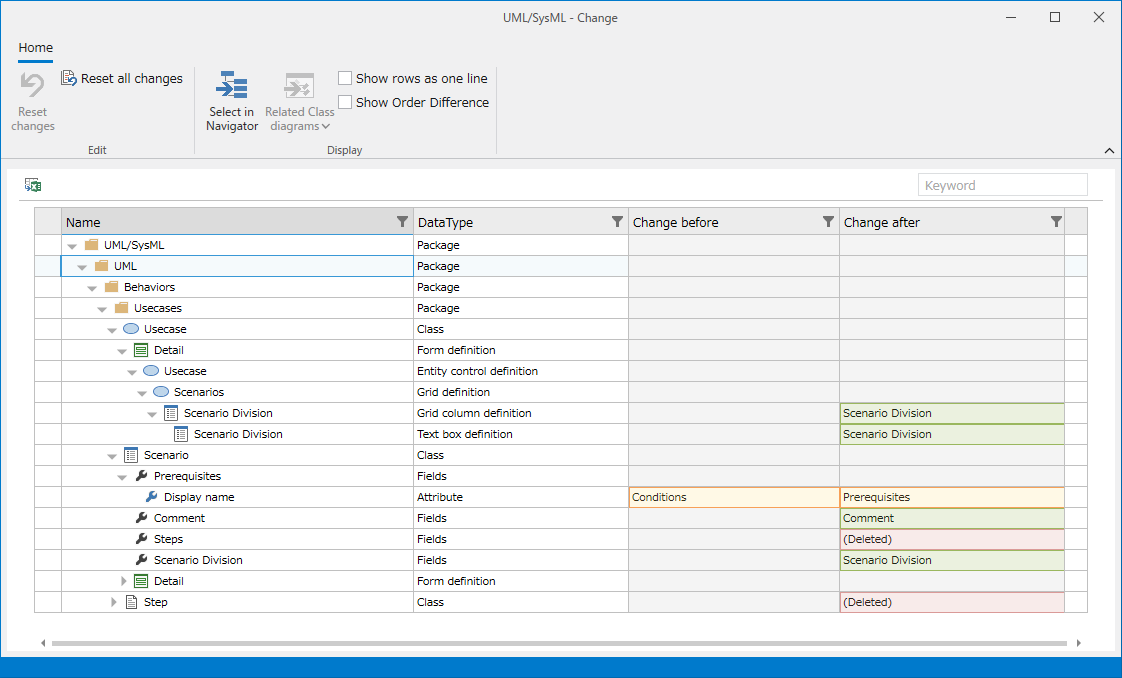
Task: Click the UML/SysML folder icon
Action: (91, 245)
